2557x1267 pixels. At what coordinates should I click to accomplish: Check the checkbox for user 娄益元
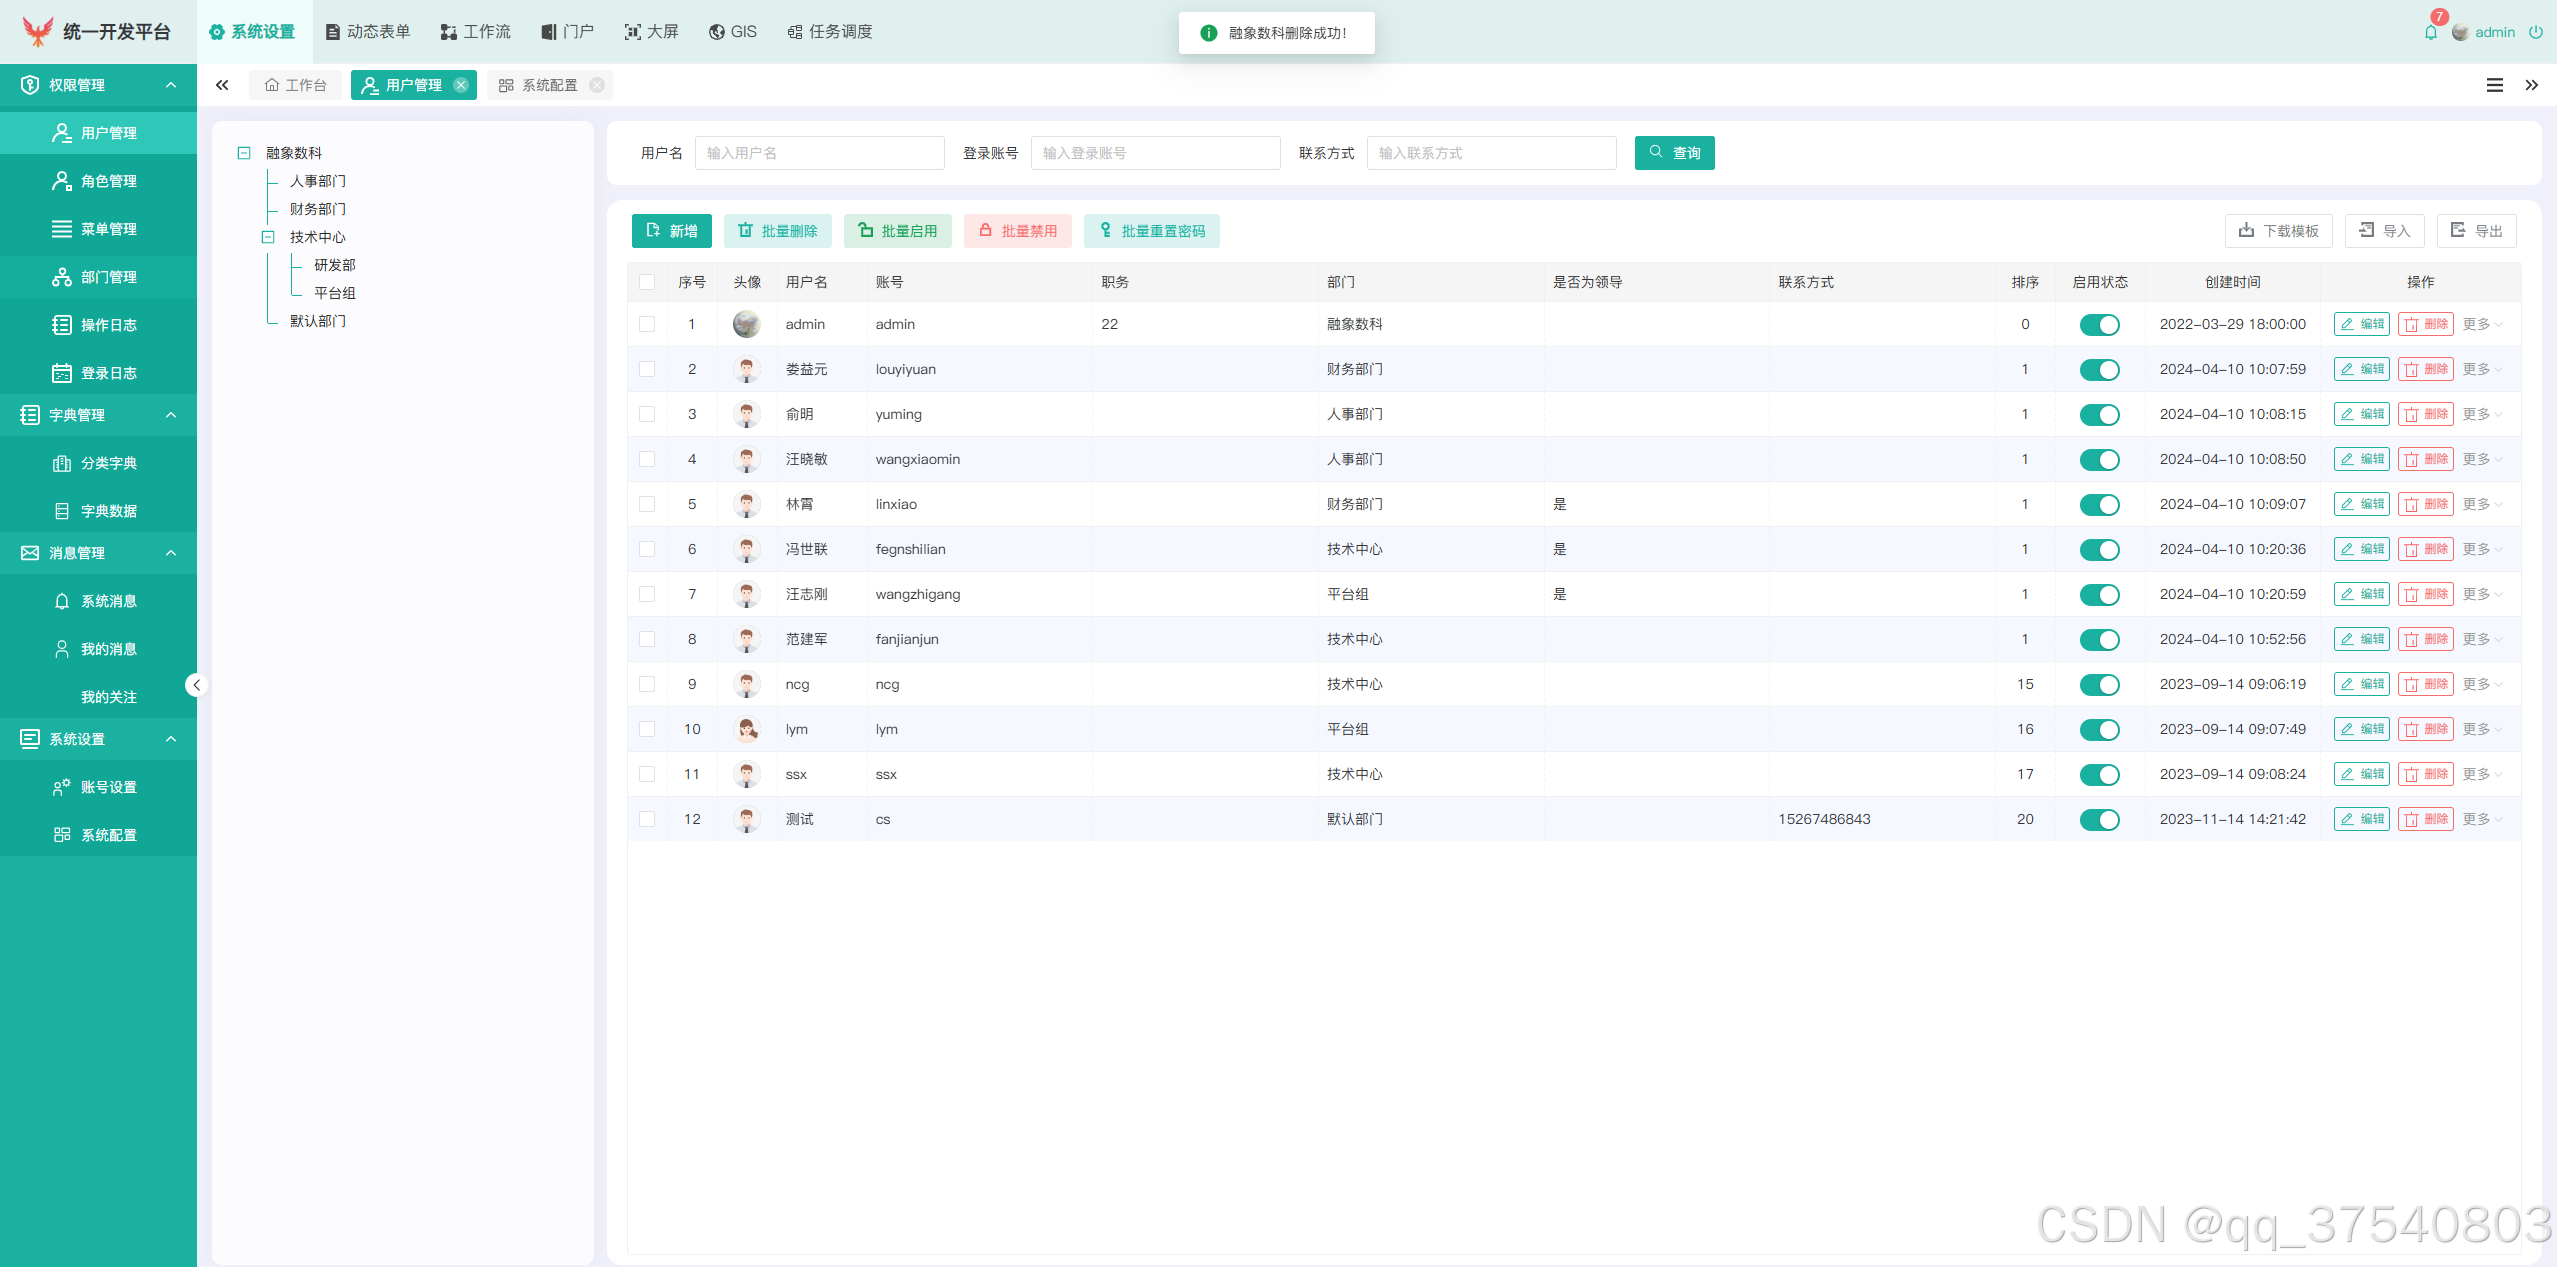click(647, 369)
